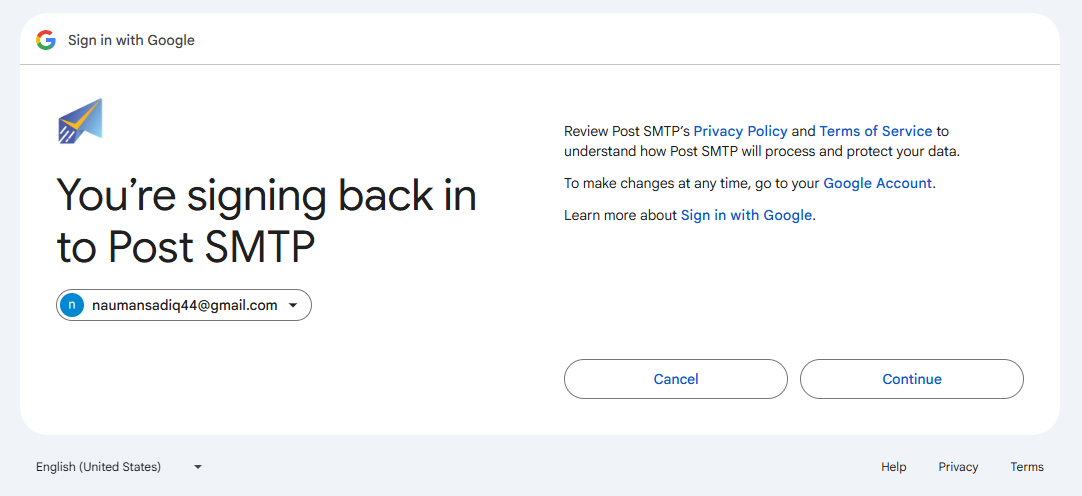Viewport: 1082px width, 496px height.
Task: Open Post SMTP's Privacy Policy link
Action: pyautogui.click(x=740, y=131)
